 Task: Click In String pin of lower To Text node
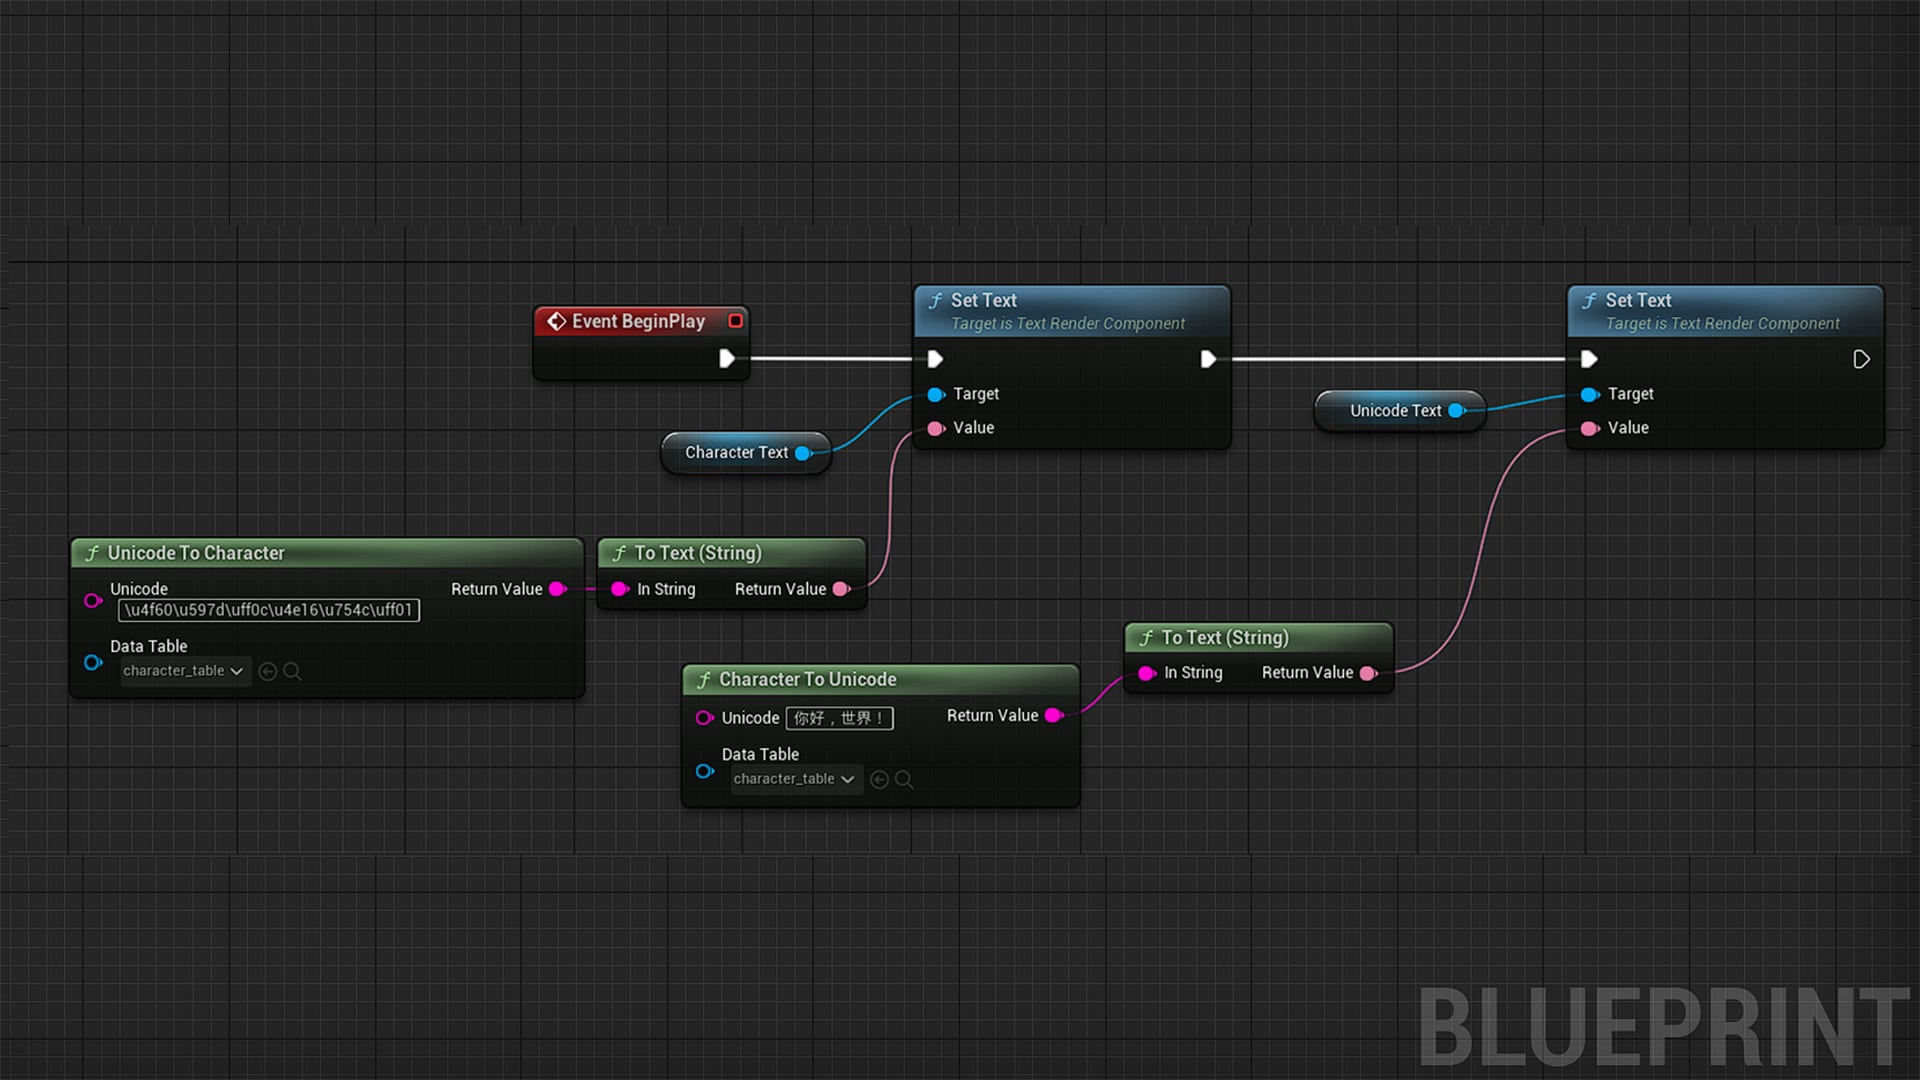click(1147, 673)
